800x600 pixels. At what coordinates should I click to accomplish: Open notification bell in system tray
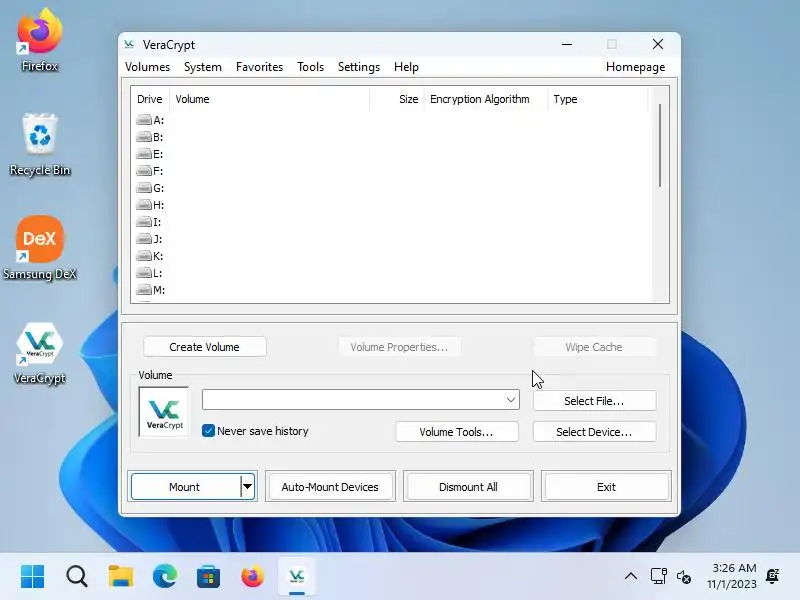pos(773,576)
